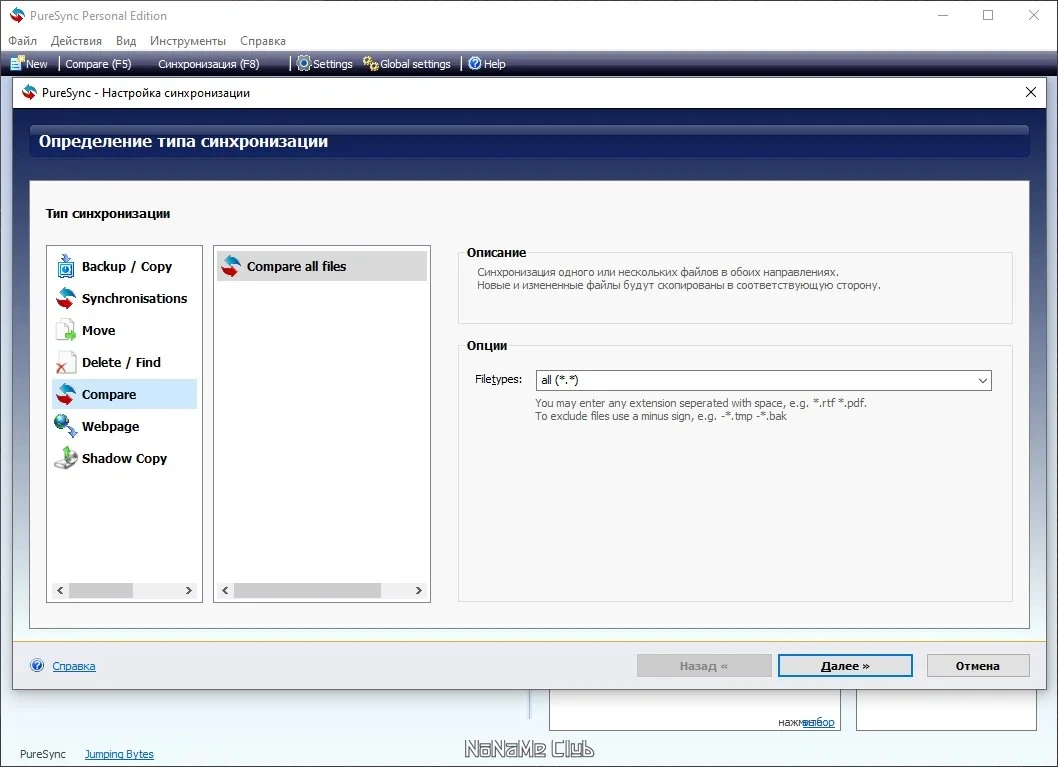Select the Shadow Copy icon
The width and height of the screenshot is (1058, 767).
(65, 458)
